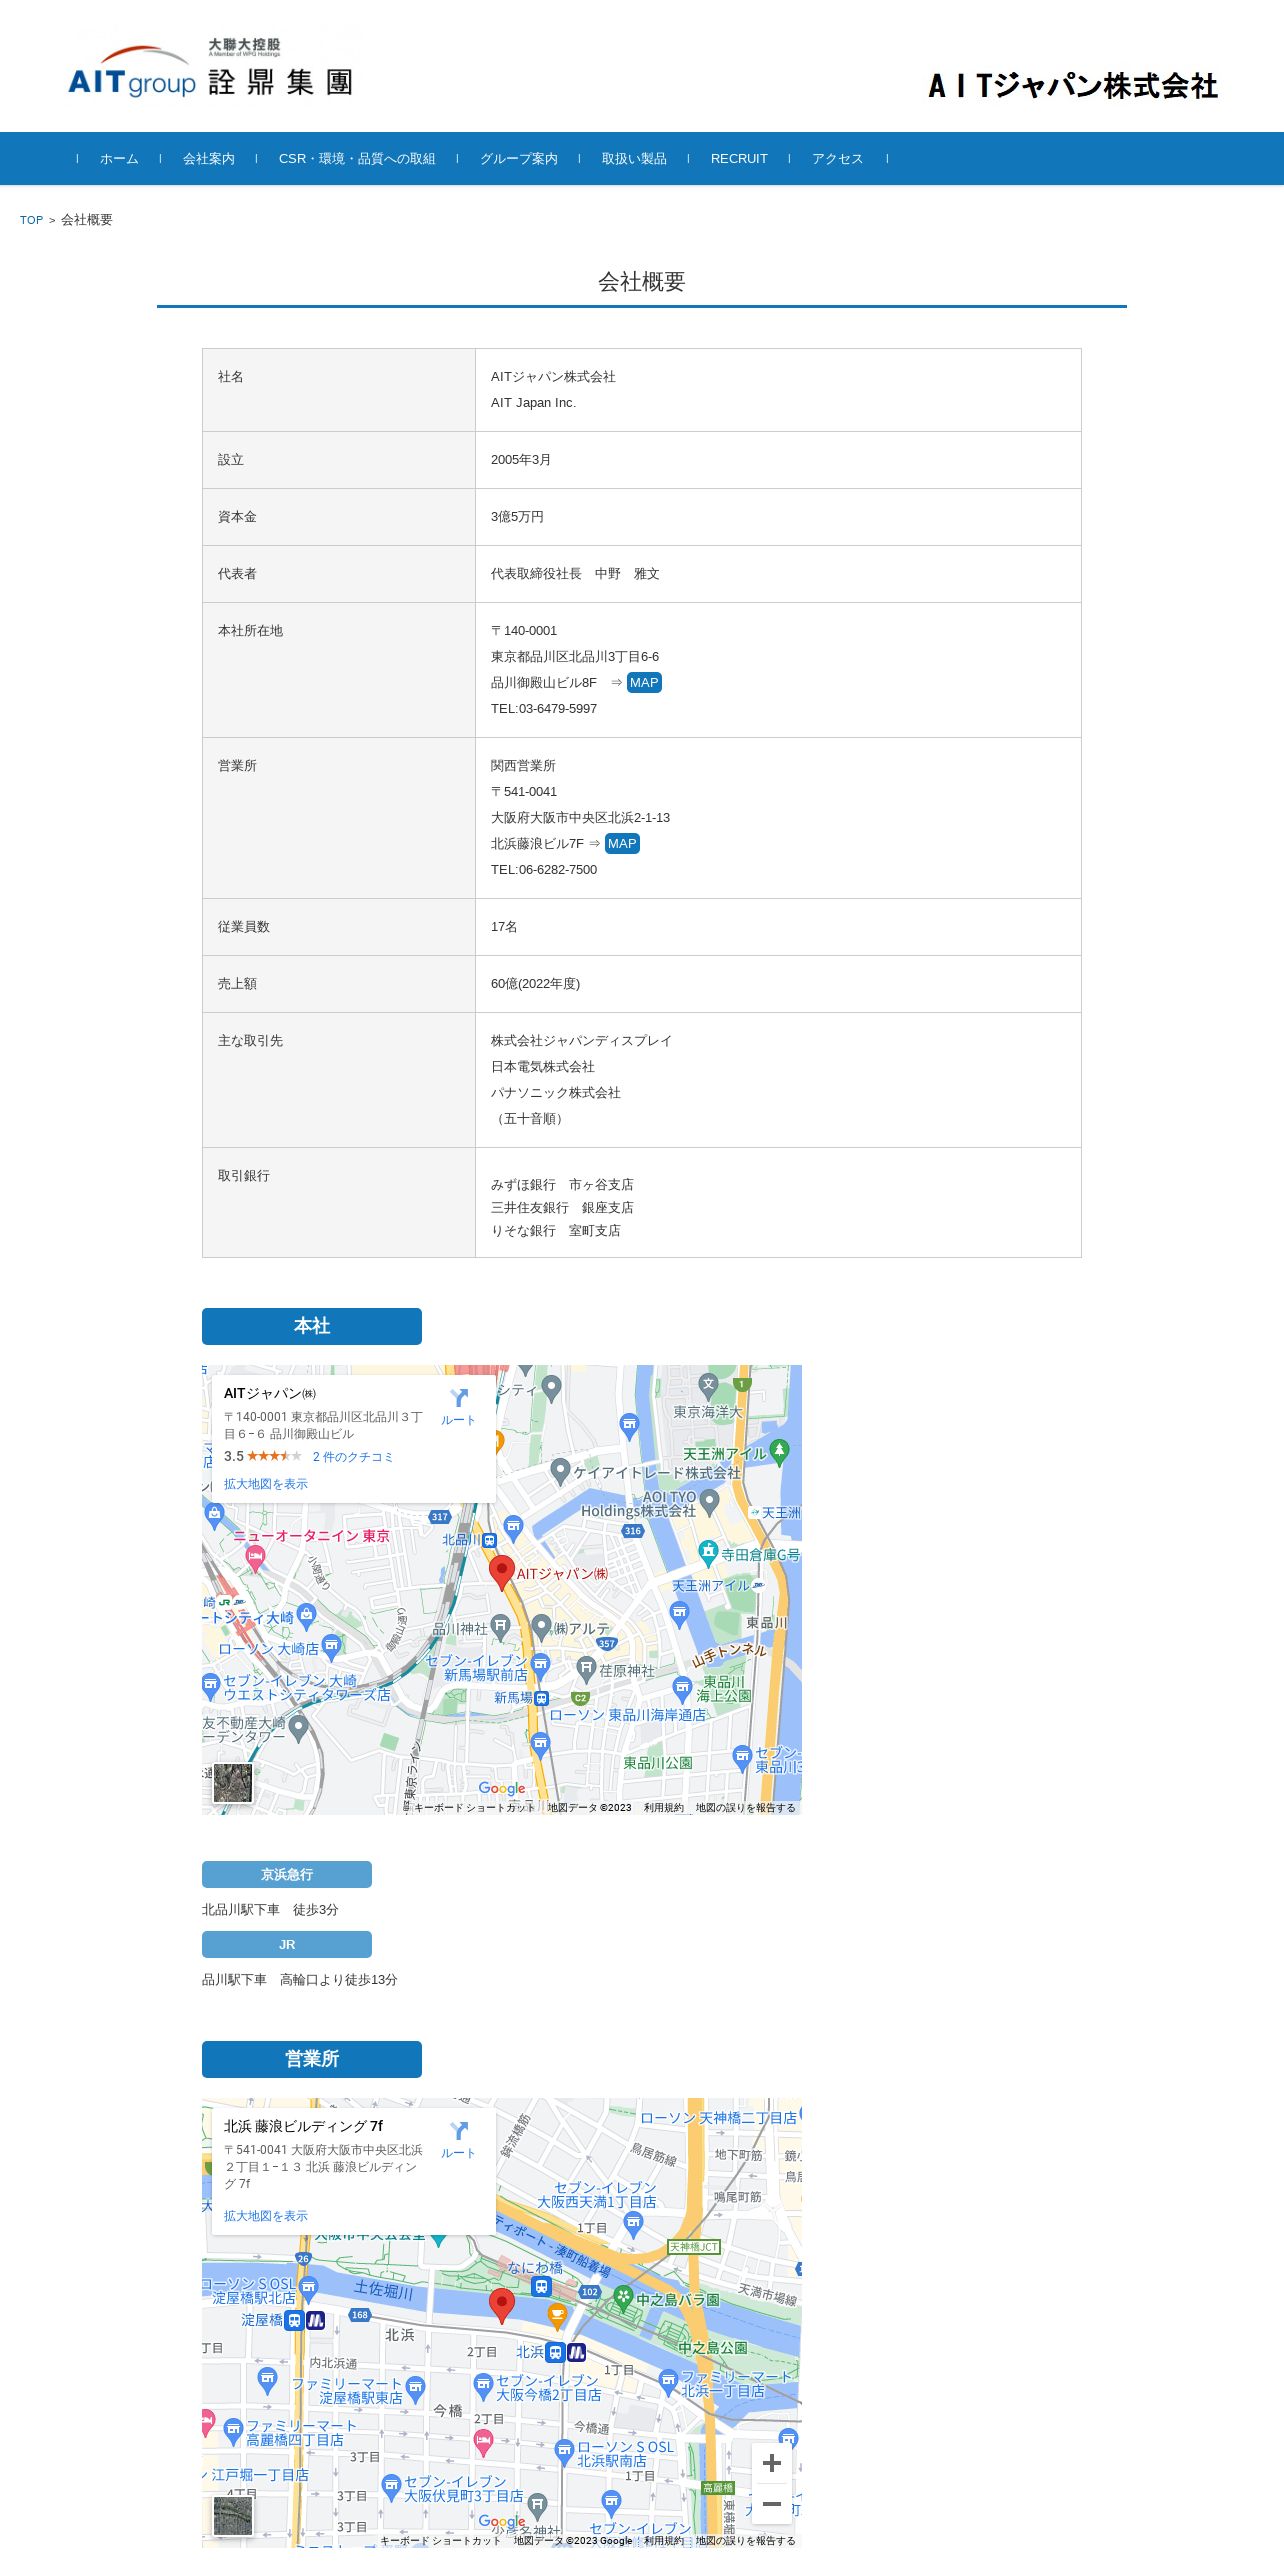The height and width of the screenshot is (2568, 1284).
Task: Click the ケイアイトレード株式会社 marker
Action: 561,1471
